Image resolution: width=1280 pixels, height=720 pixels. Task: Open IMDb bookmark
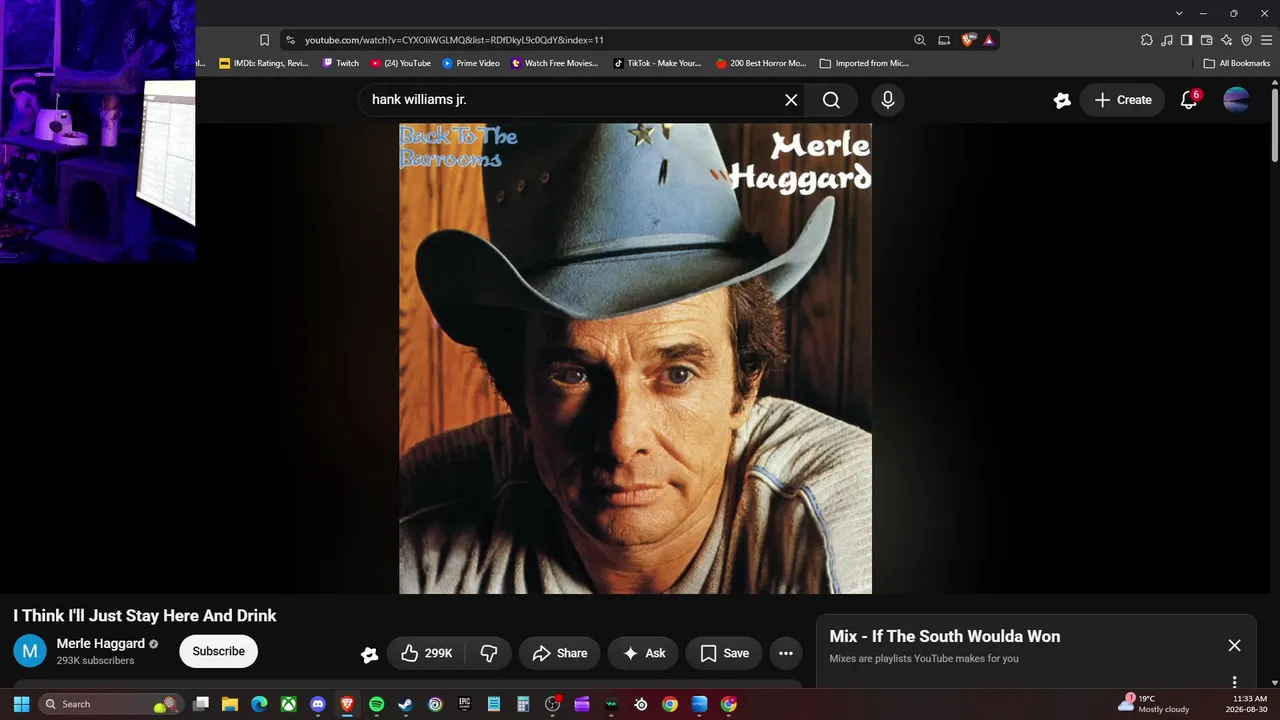click(264, 63)
